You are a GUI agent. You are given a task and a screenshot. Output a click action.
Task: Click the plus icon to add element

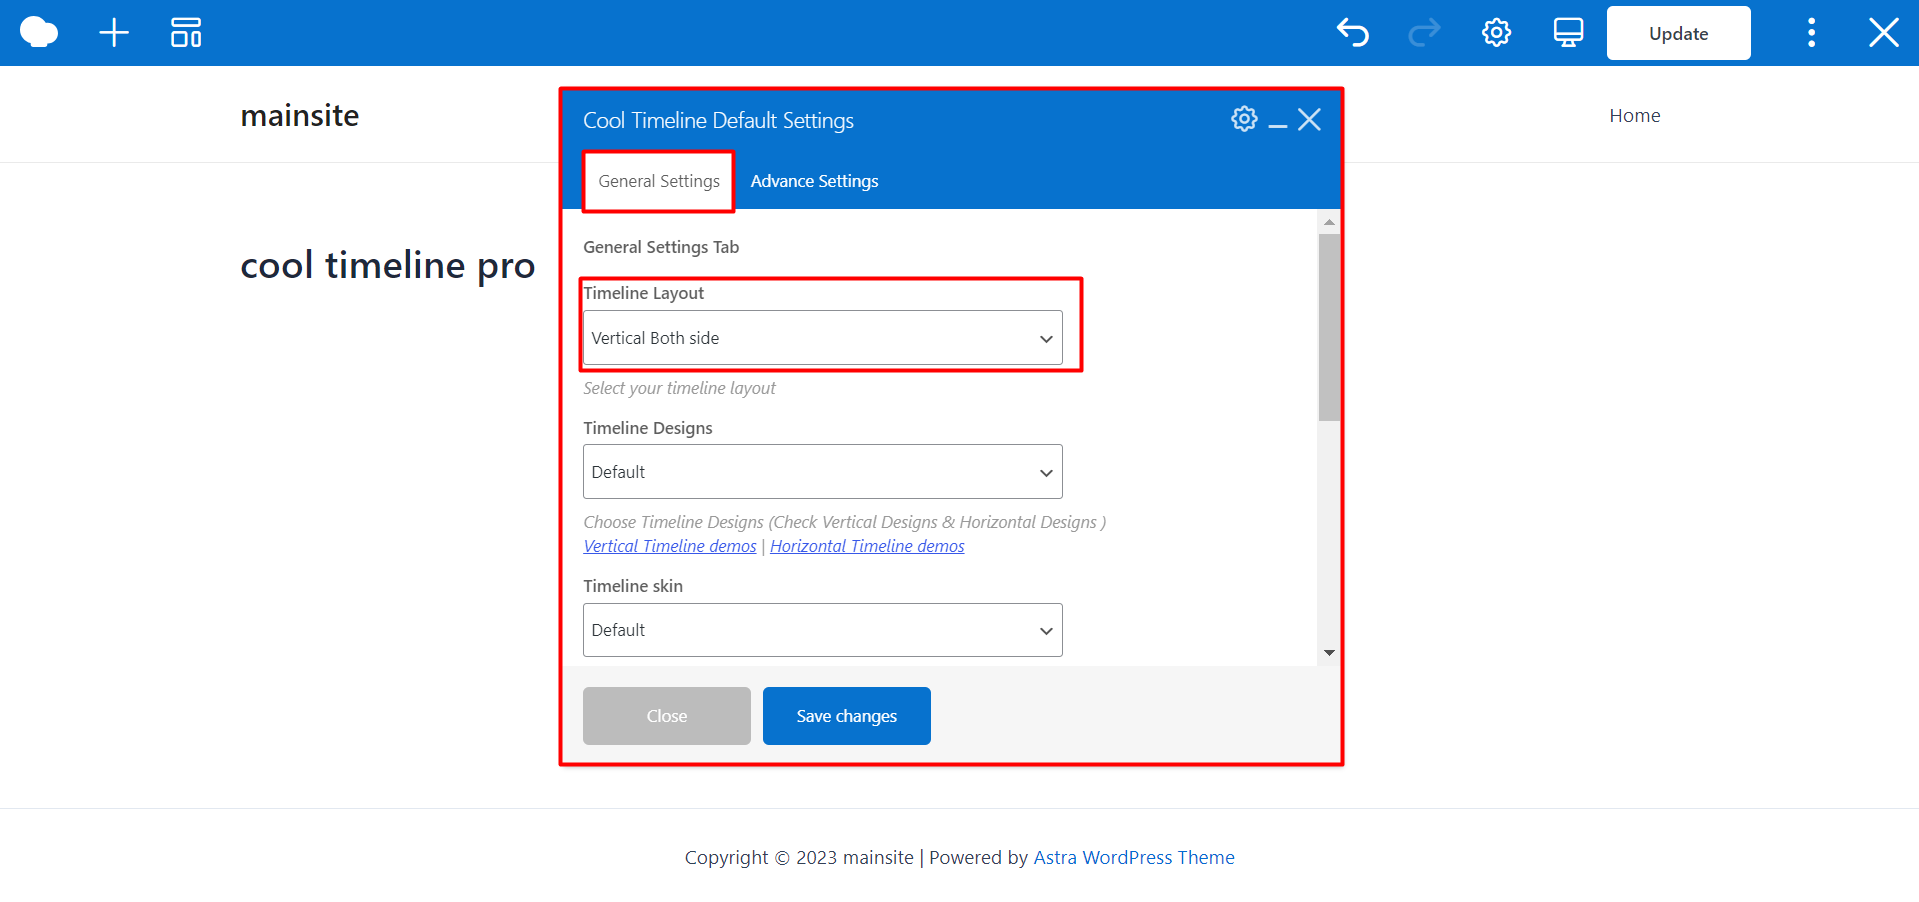tap(114, 33)
